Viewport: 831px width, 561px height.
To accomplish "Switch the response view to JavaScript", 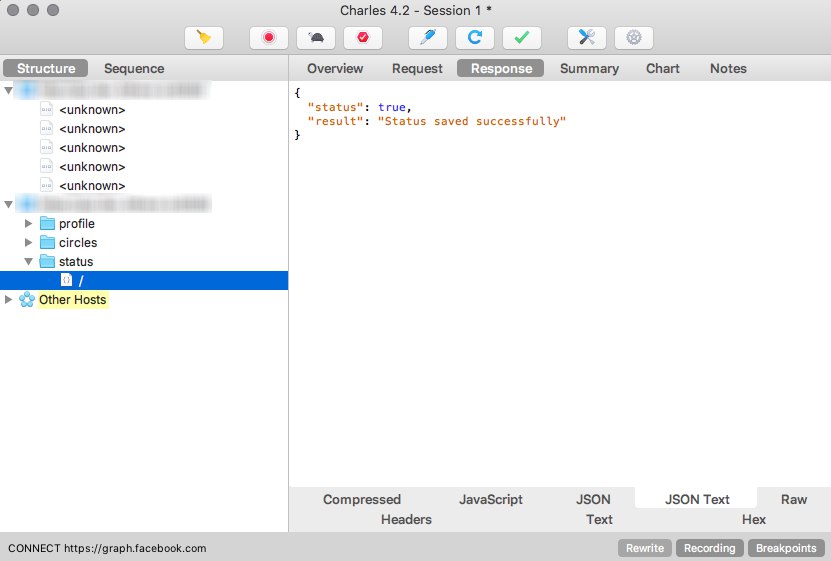I will [491, 500].
